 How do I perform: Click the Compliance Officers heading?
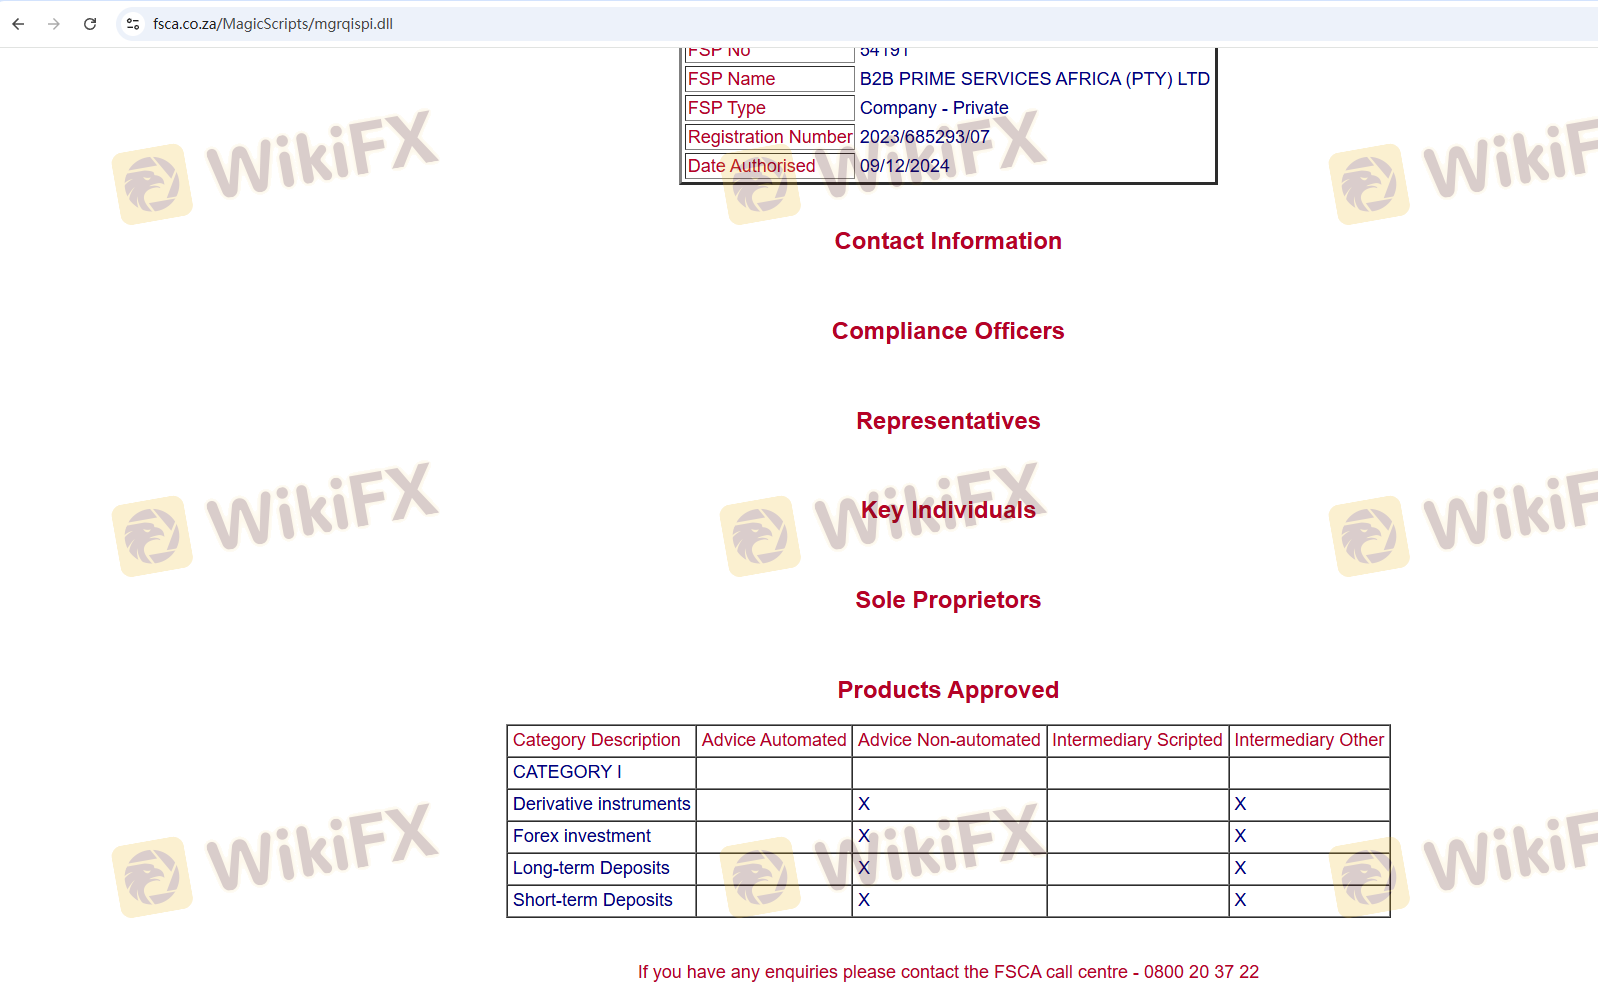tap(948, 331)
